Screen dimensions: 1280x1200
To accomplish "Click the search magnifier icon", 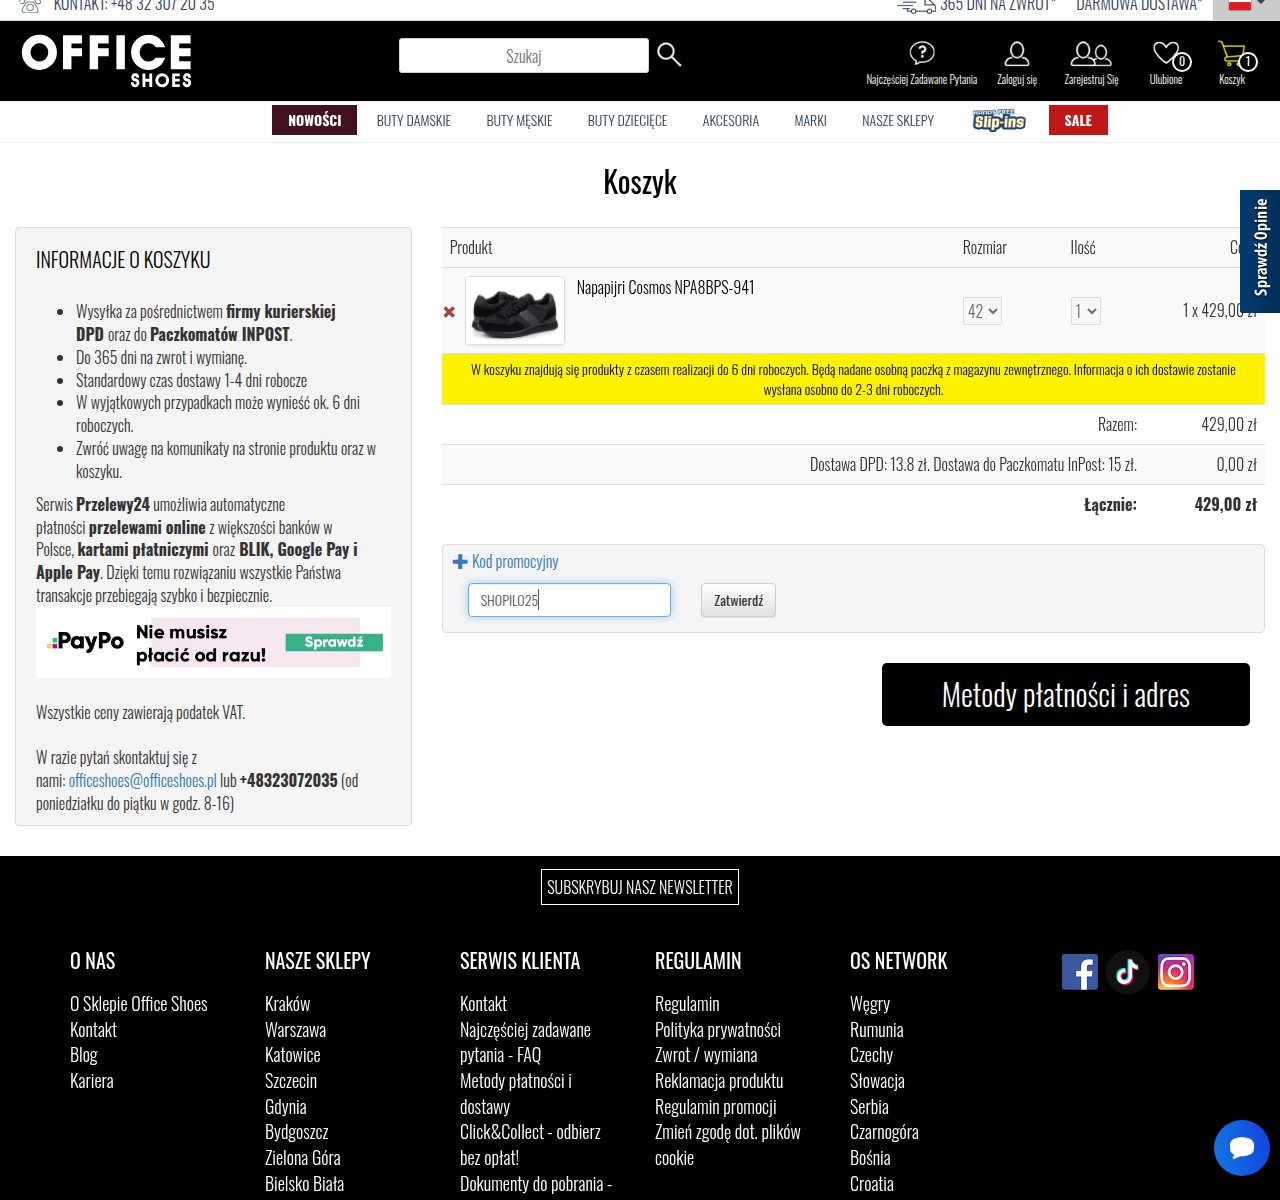I will point(669,55).
